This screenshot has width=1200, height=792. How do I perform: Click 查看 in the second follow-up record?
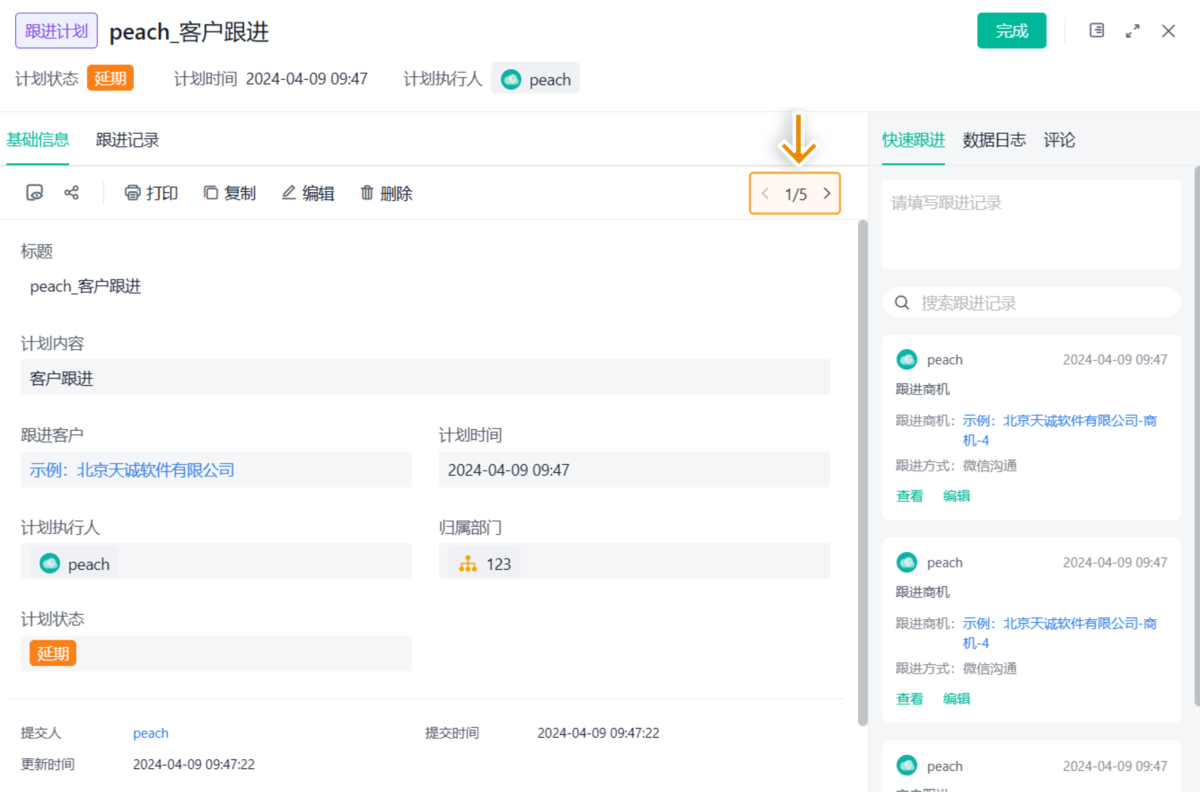(910, 698)
